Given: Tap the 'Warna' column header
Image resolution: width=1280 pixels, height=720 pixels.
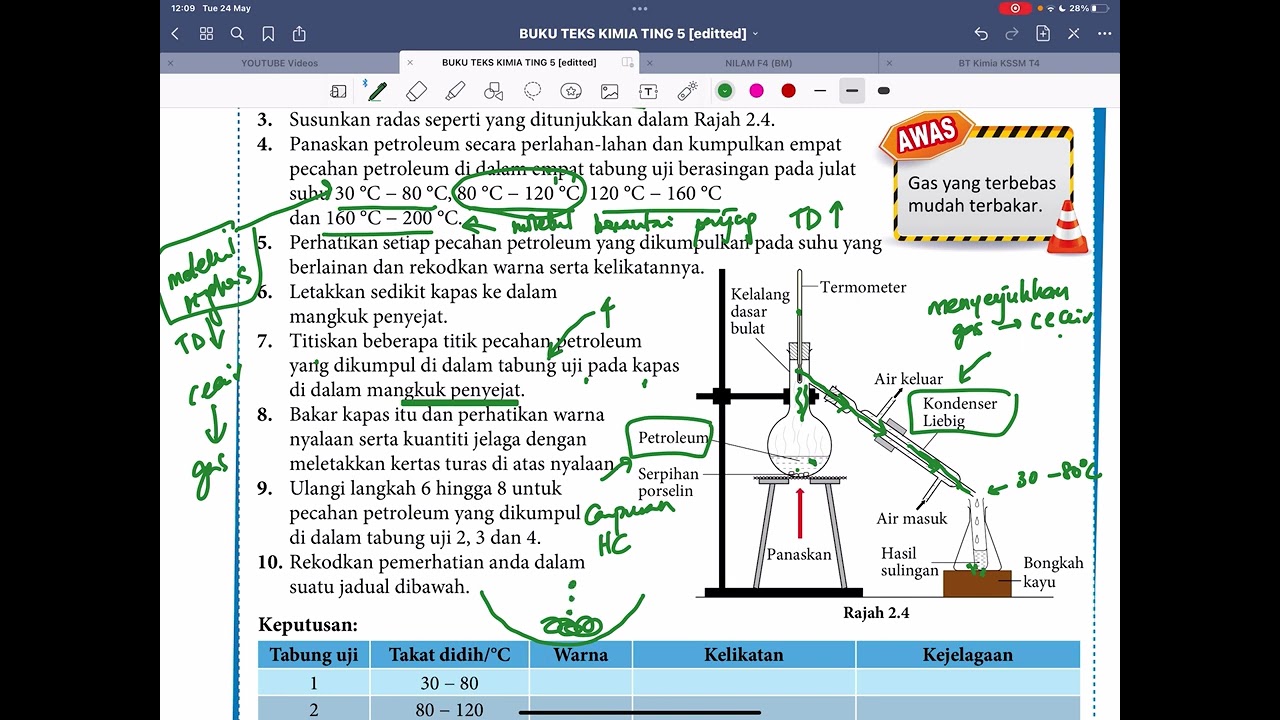Looking at the screenshot, I should 580,655.
